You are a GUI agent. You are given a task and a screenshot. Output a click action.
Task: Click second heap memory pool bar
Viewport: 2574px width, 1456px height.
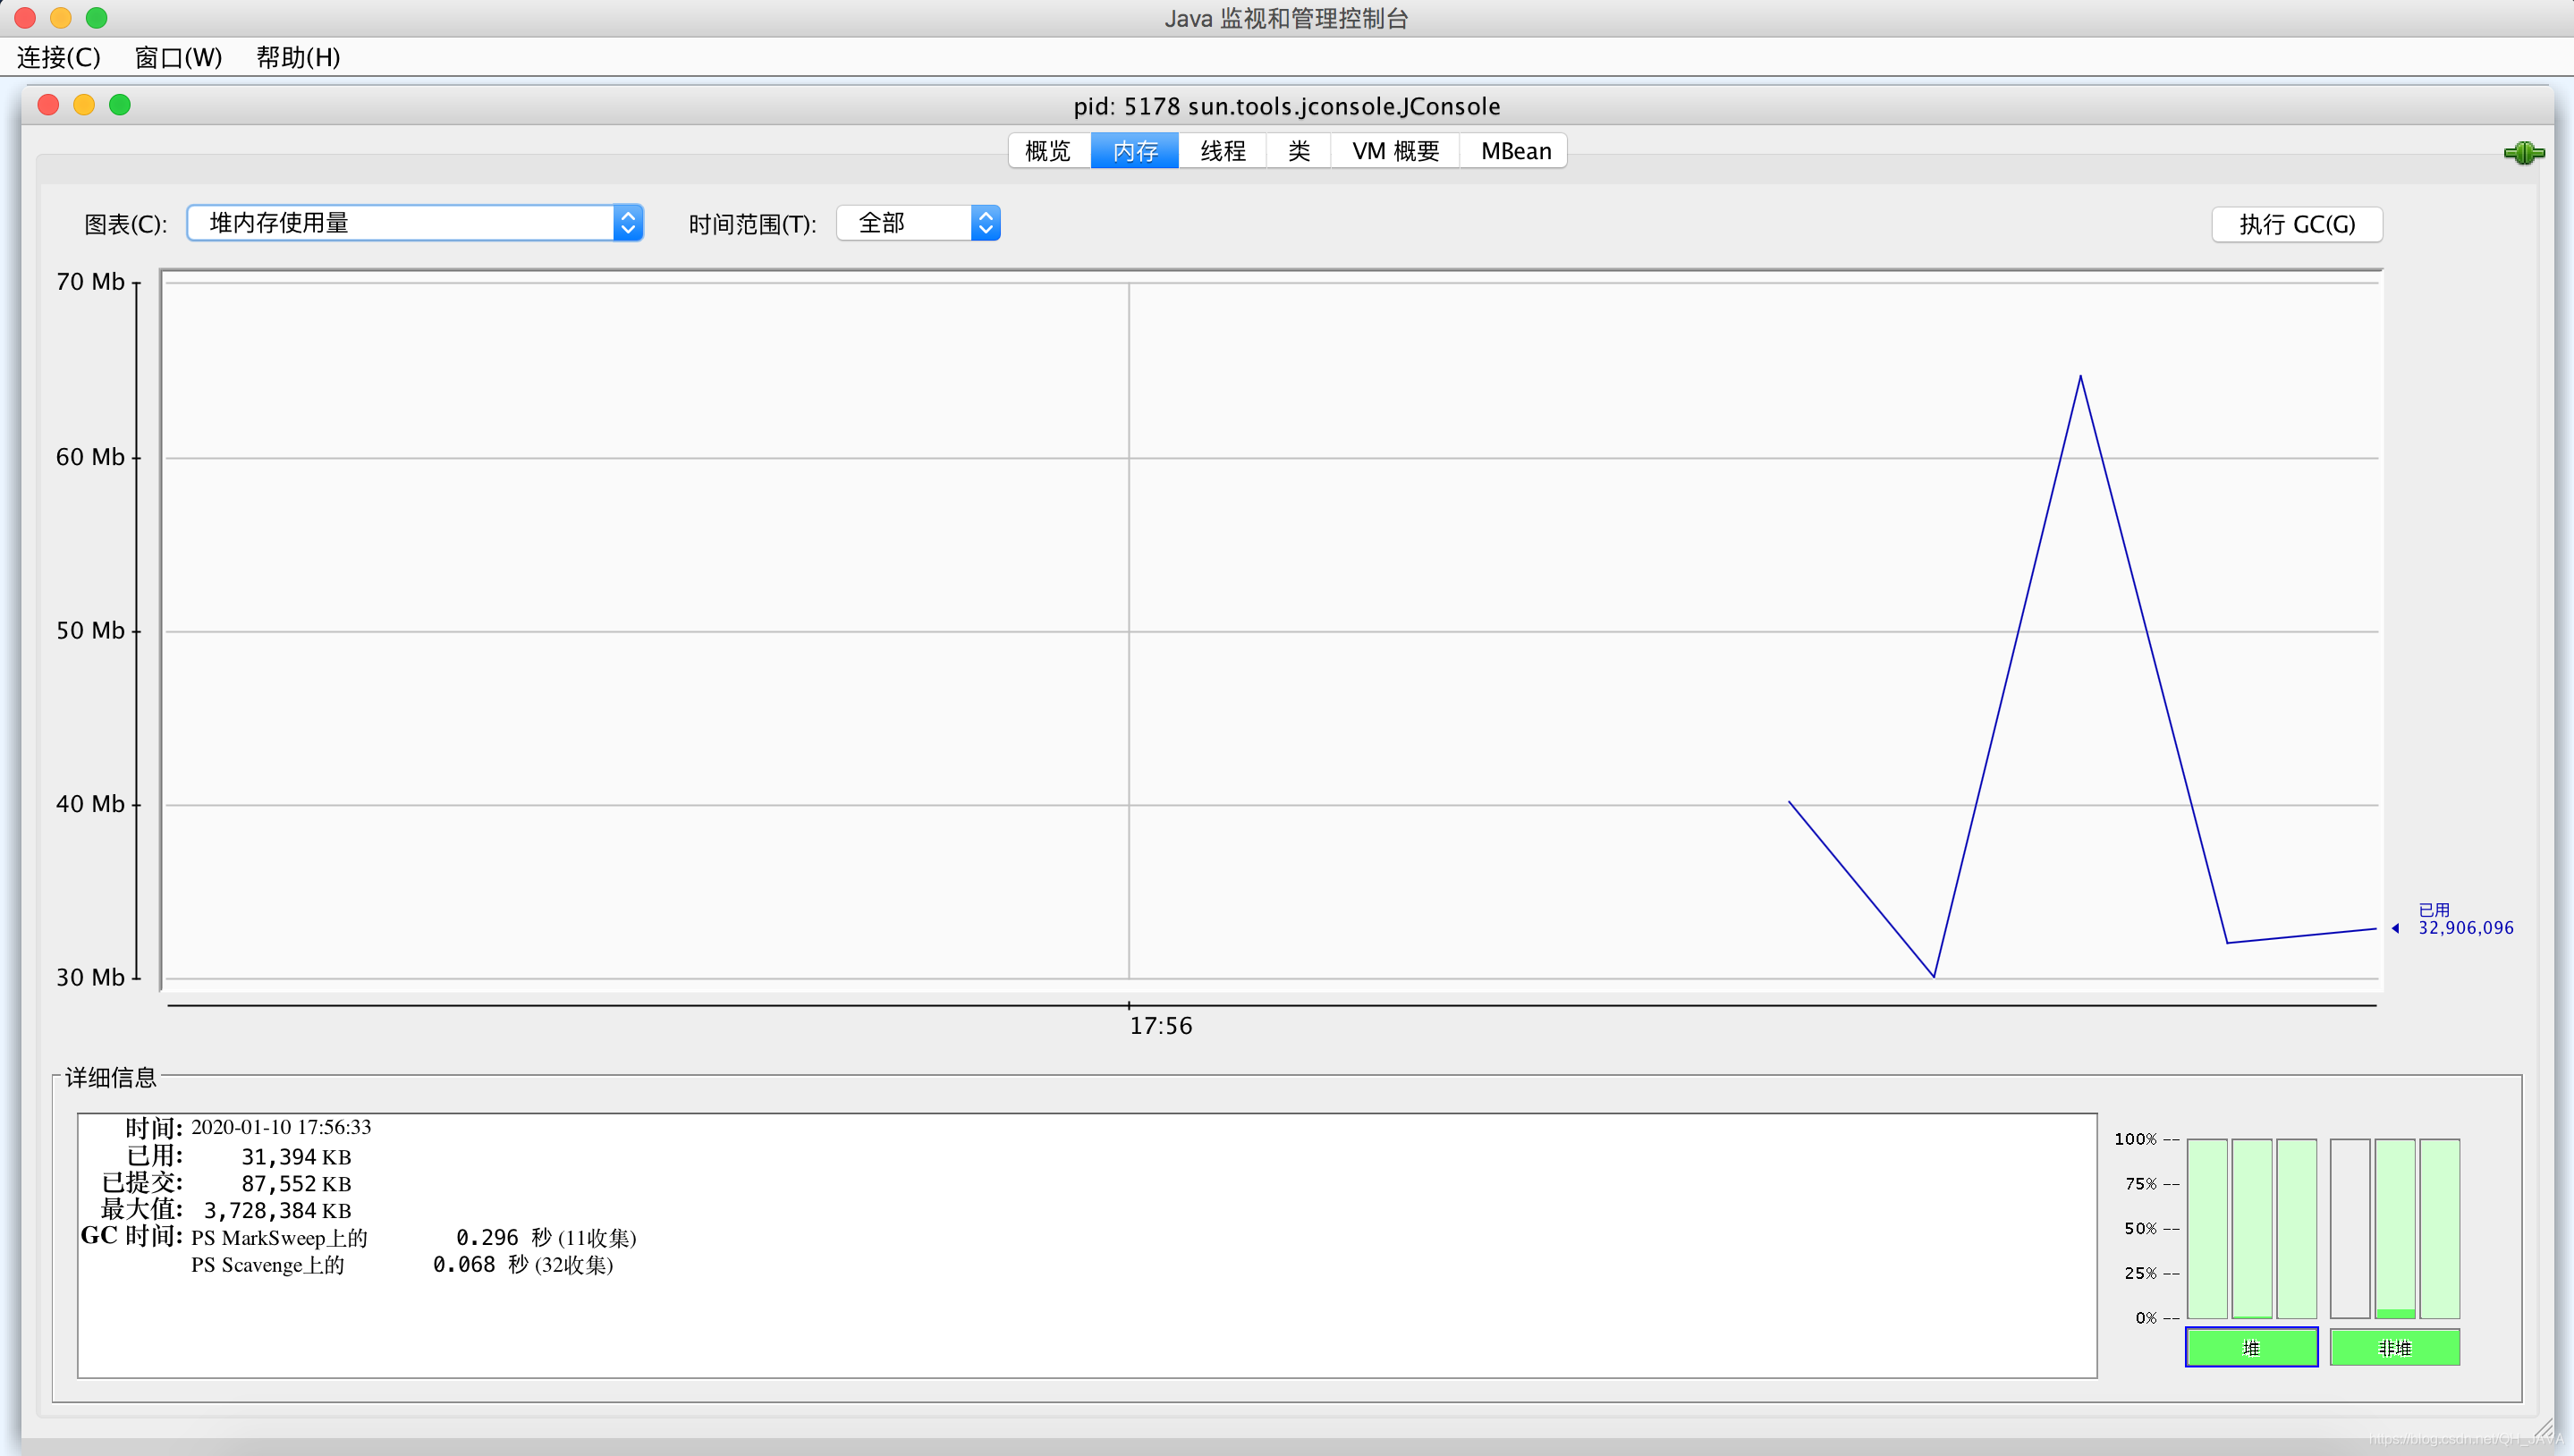tap(2251, 1228)
